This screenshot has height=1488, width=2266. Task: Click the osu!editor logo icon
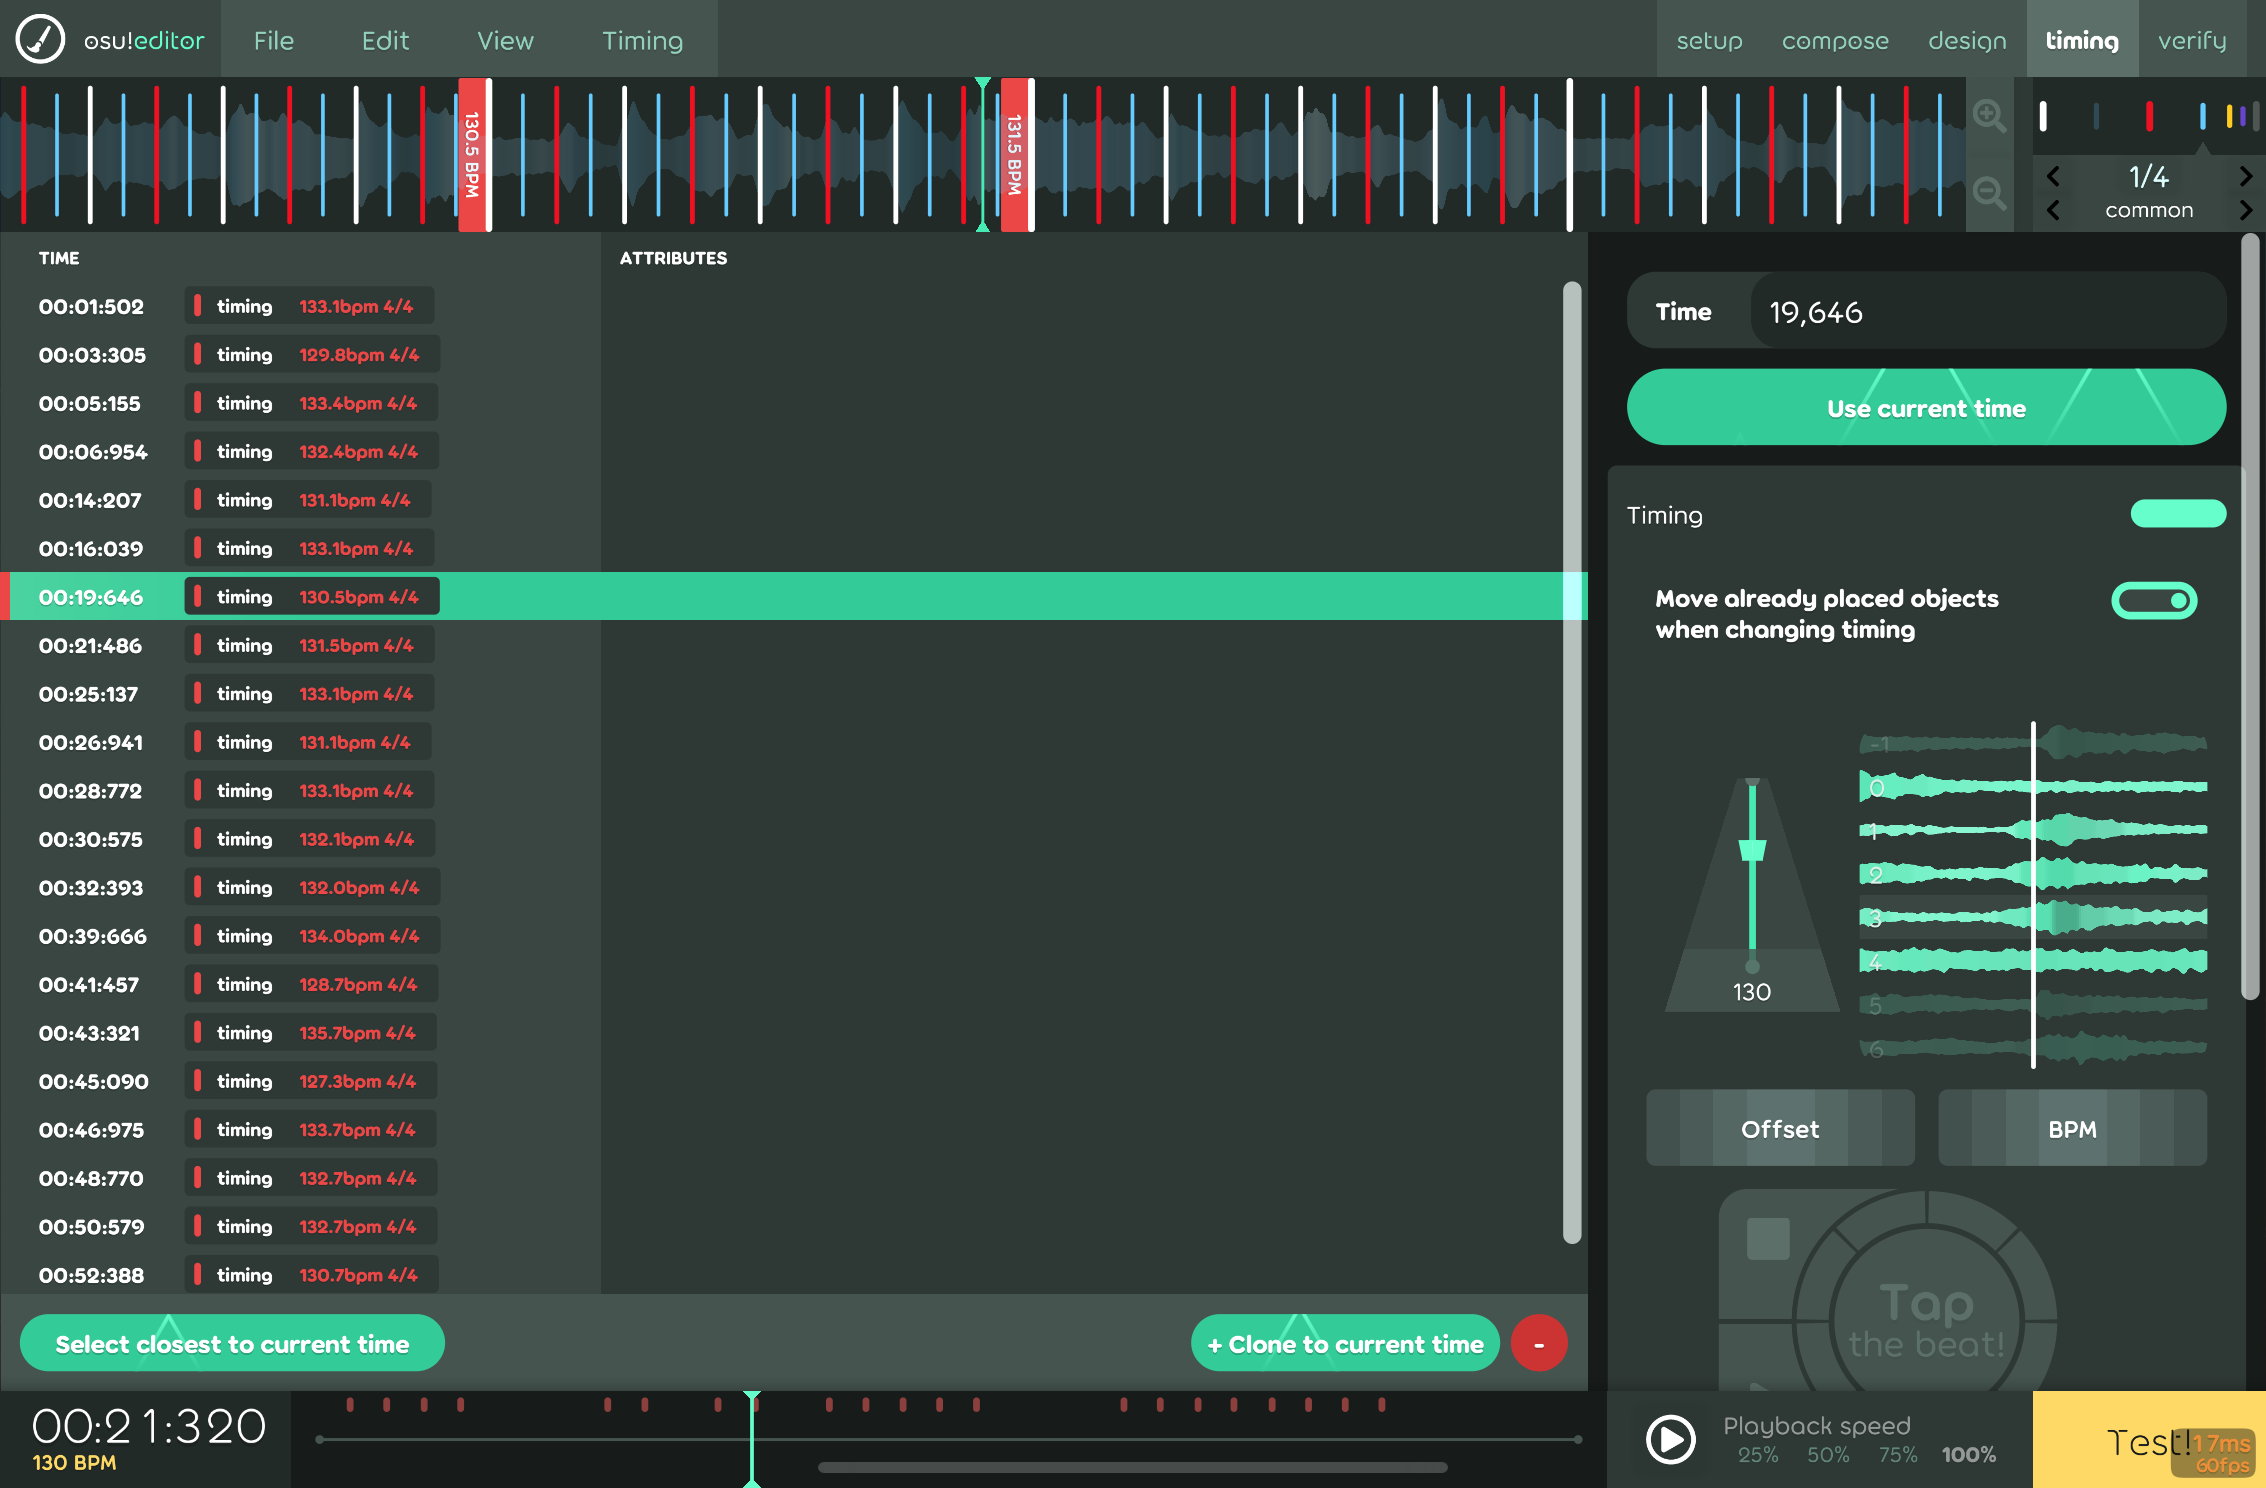coord(40,40)
